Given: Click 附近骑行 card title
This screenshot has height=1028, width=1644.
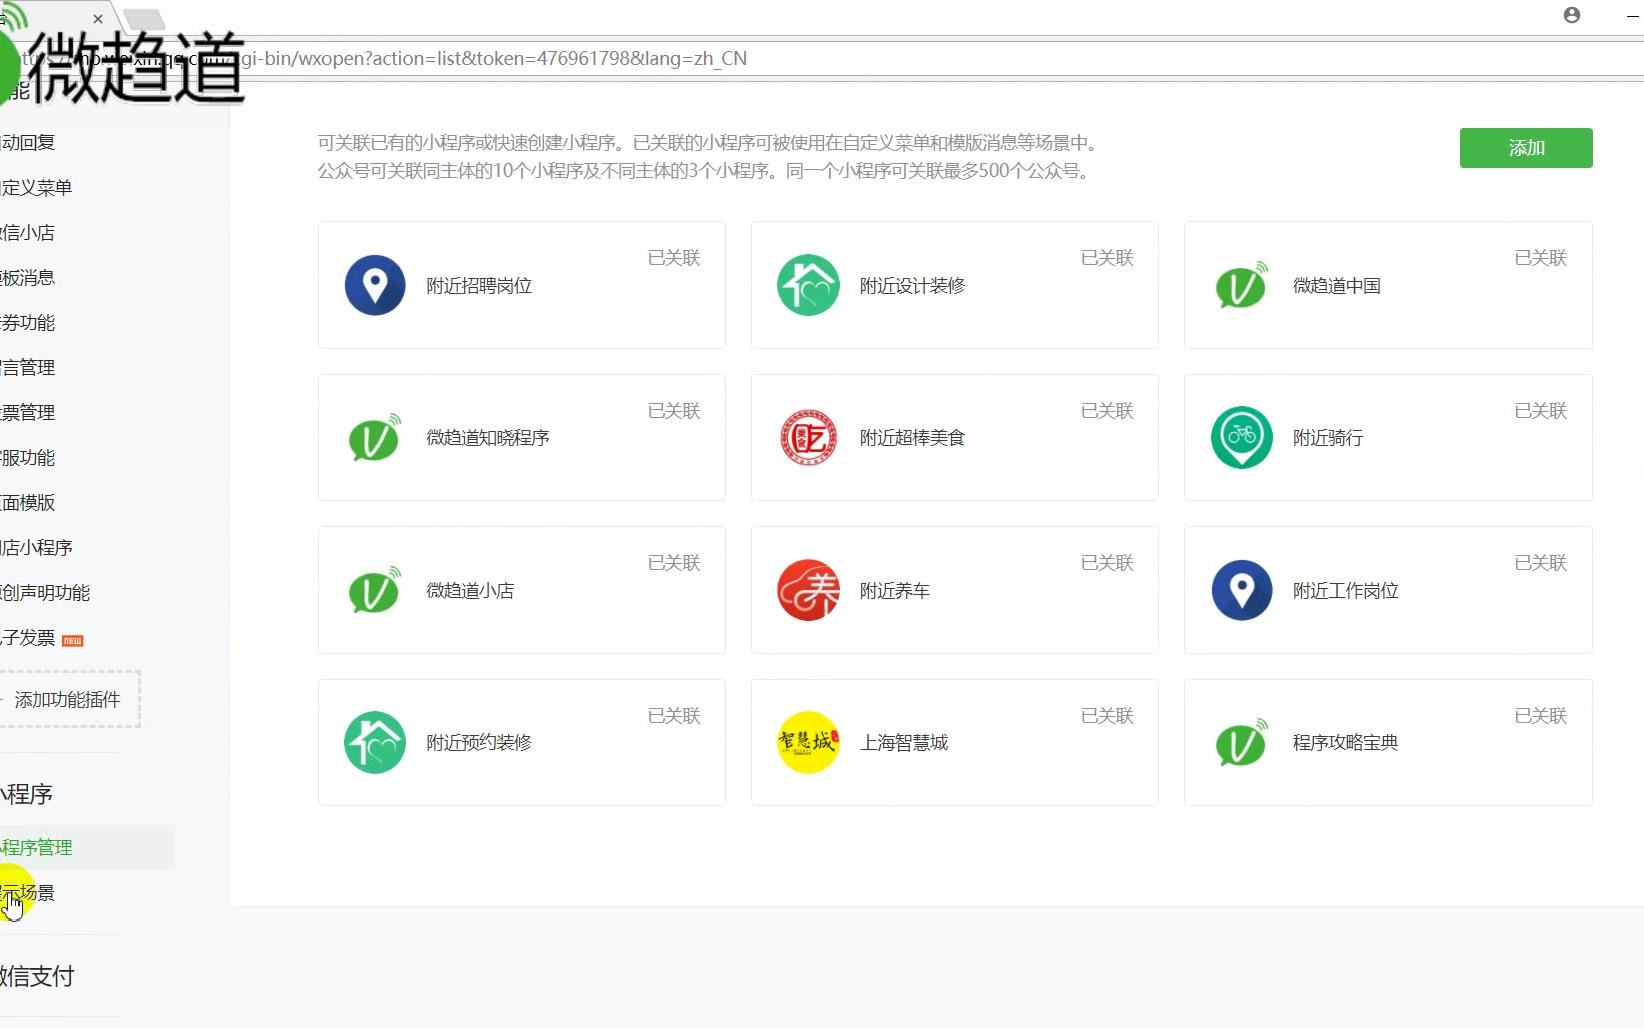Looking at the screenshot, I should (1328, 437).
